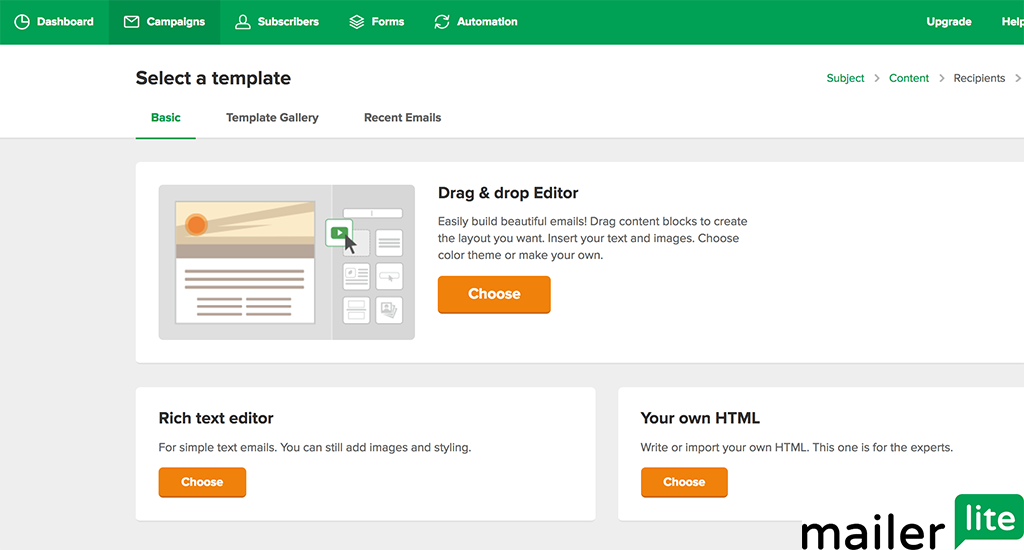
Task: Choose the Your own HTML option
Action: pyautogui.click(x=684, y=482)
